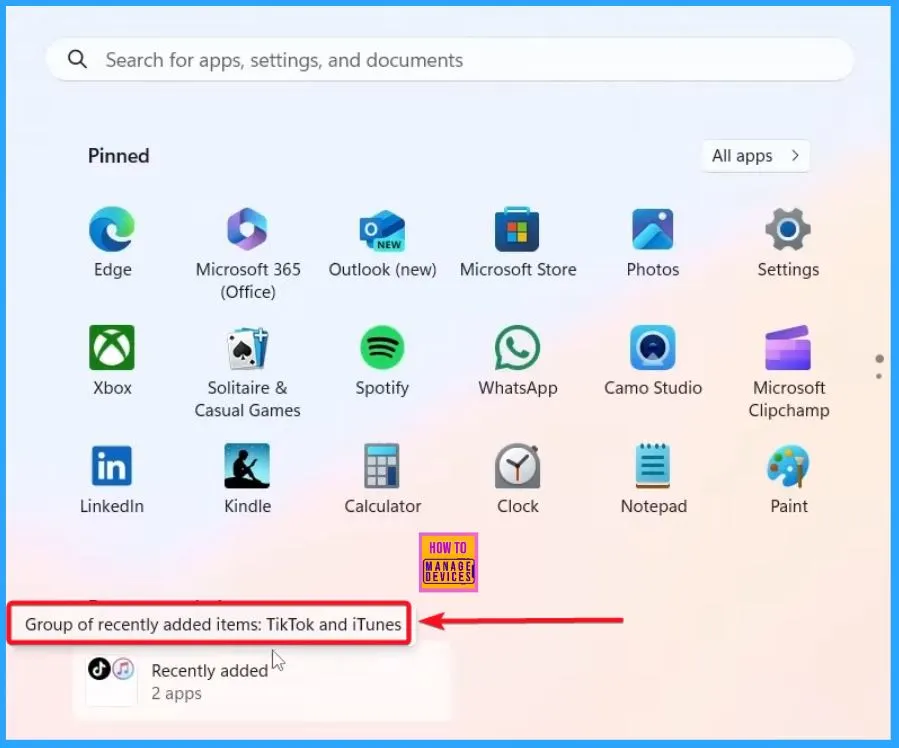This screenshot has width=899, height=748.
Task: Open the Clock app
Action: 518,480
